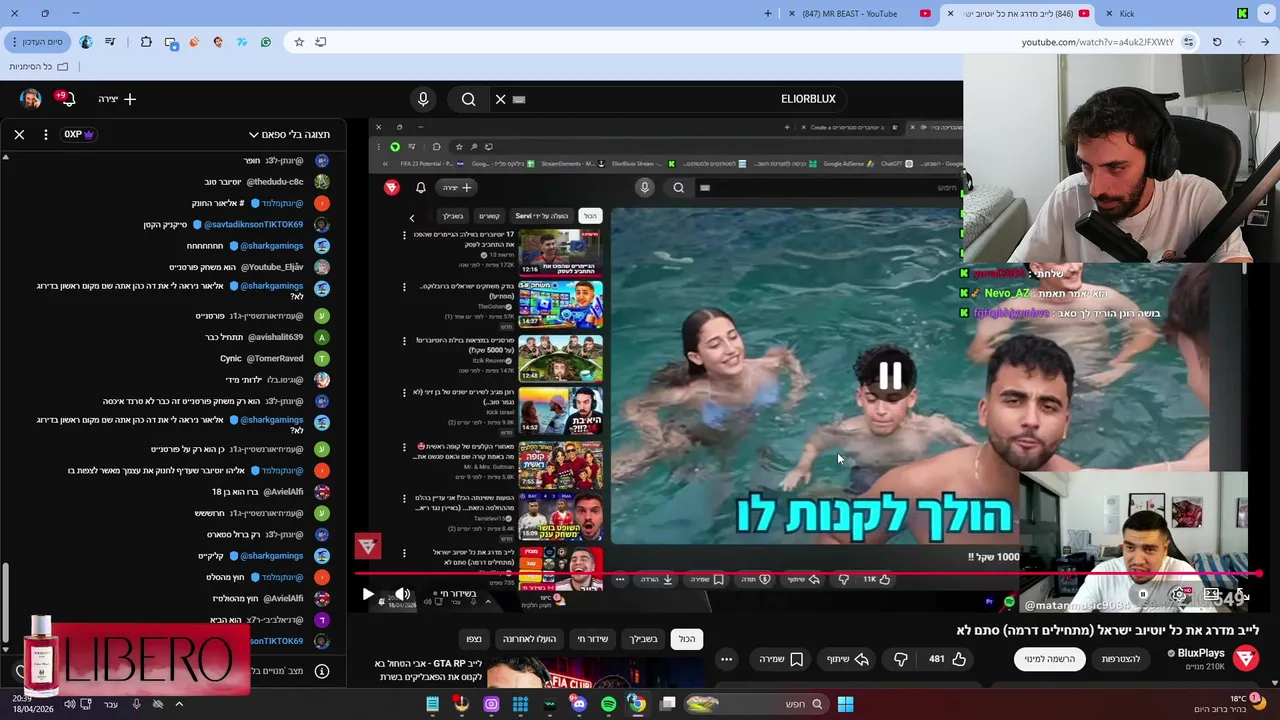
Task: Click the YouTube URL address bar
Action: pos(1097,42)
